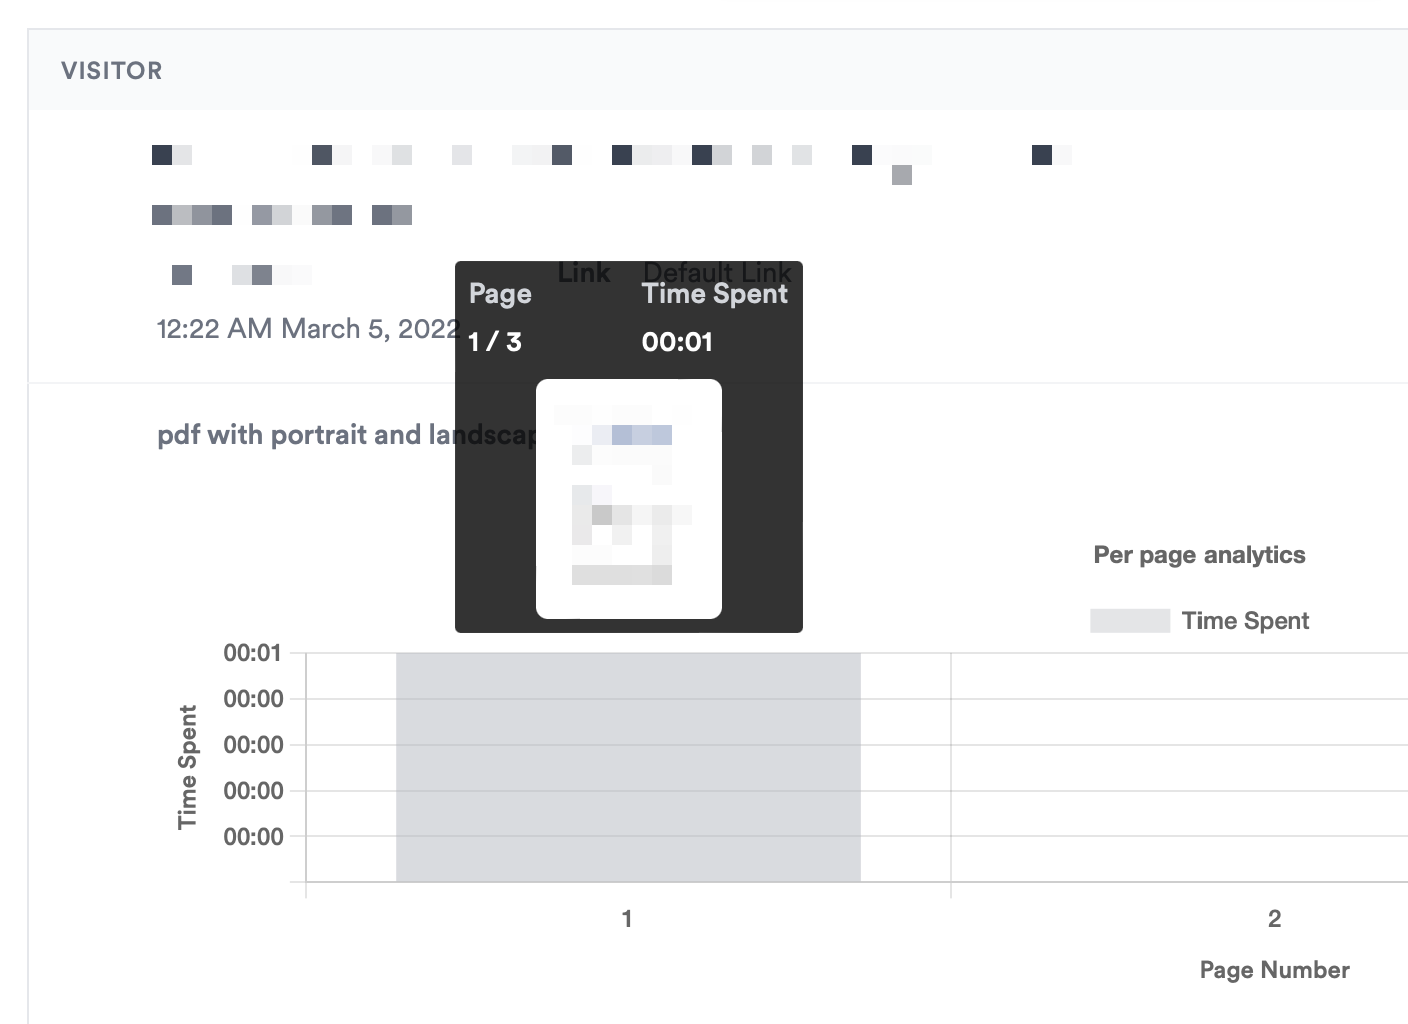The image size is (1408, 1024).
Task: Select x-axis page label 2
Action: click(x=1274, y=918)
